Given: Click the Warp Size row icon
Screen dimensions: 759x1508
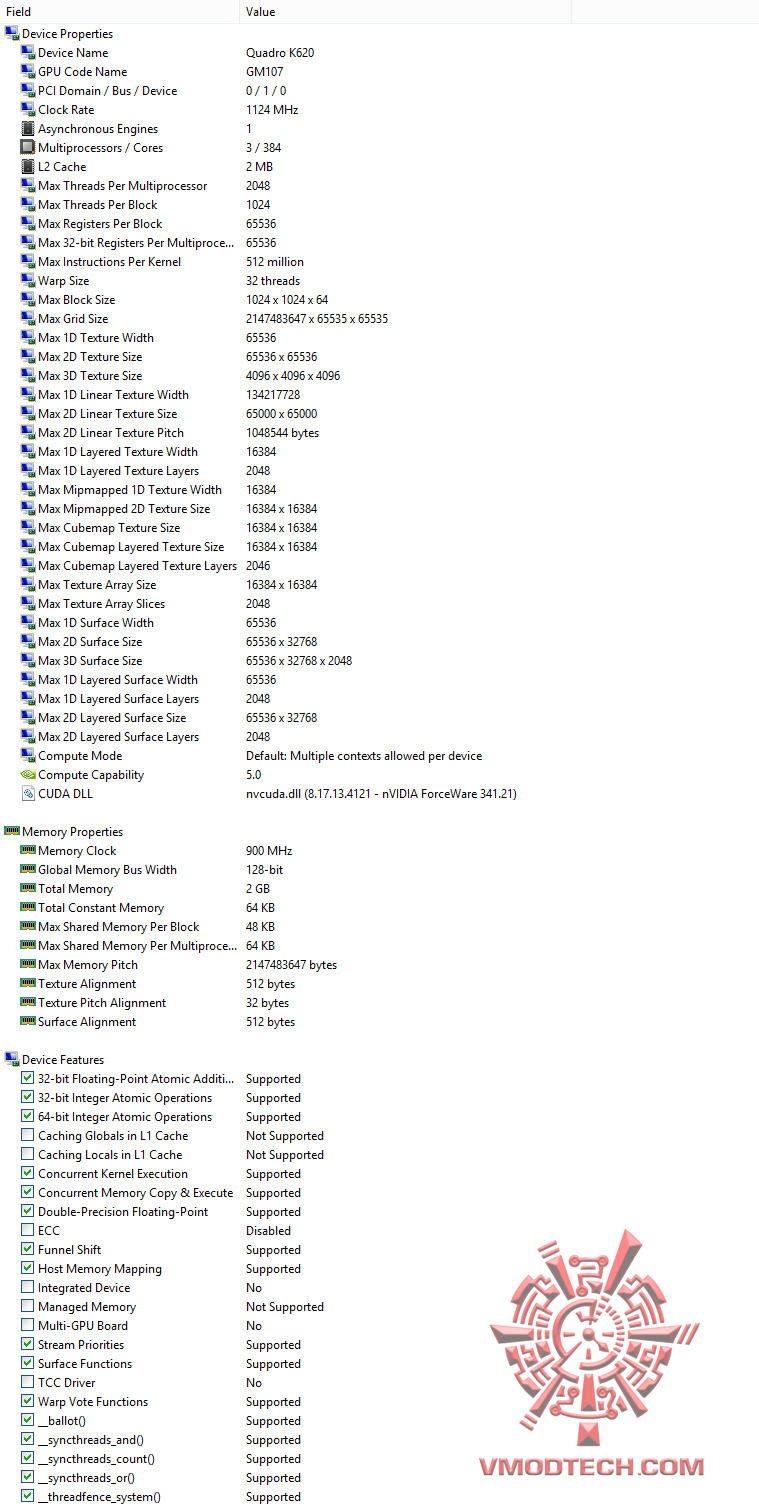Looking at the screenshot, I should 28,280.
